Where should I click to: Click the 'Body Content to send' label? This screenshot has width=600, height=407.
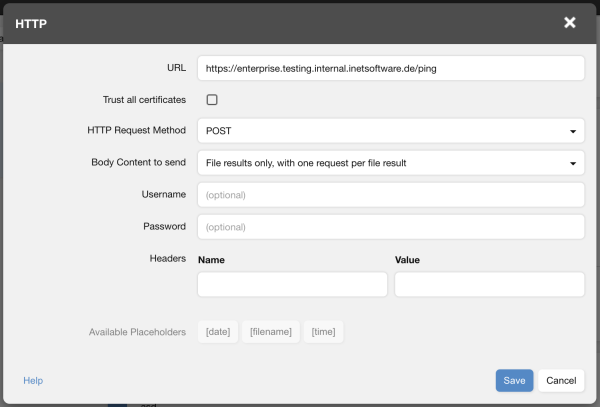(x=138, y=162)
